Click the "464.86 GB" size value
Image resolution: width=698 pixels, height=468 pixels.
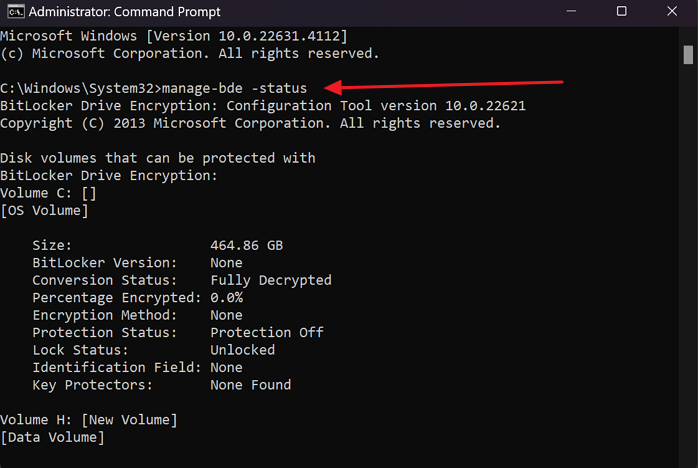pos(246,245)
